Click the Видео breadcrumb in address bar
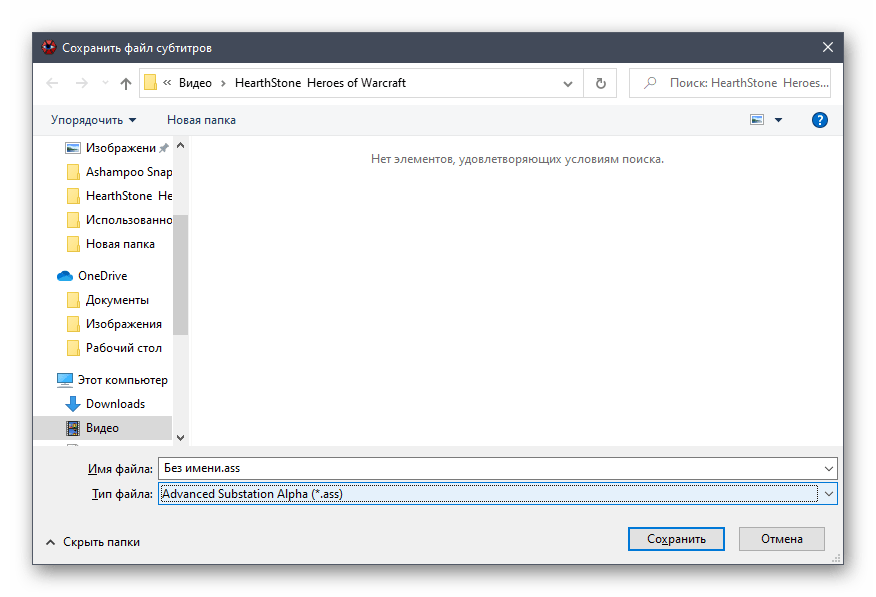Screen dimensions: 876x597 (x=195, y=83)
